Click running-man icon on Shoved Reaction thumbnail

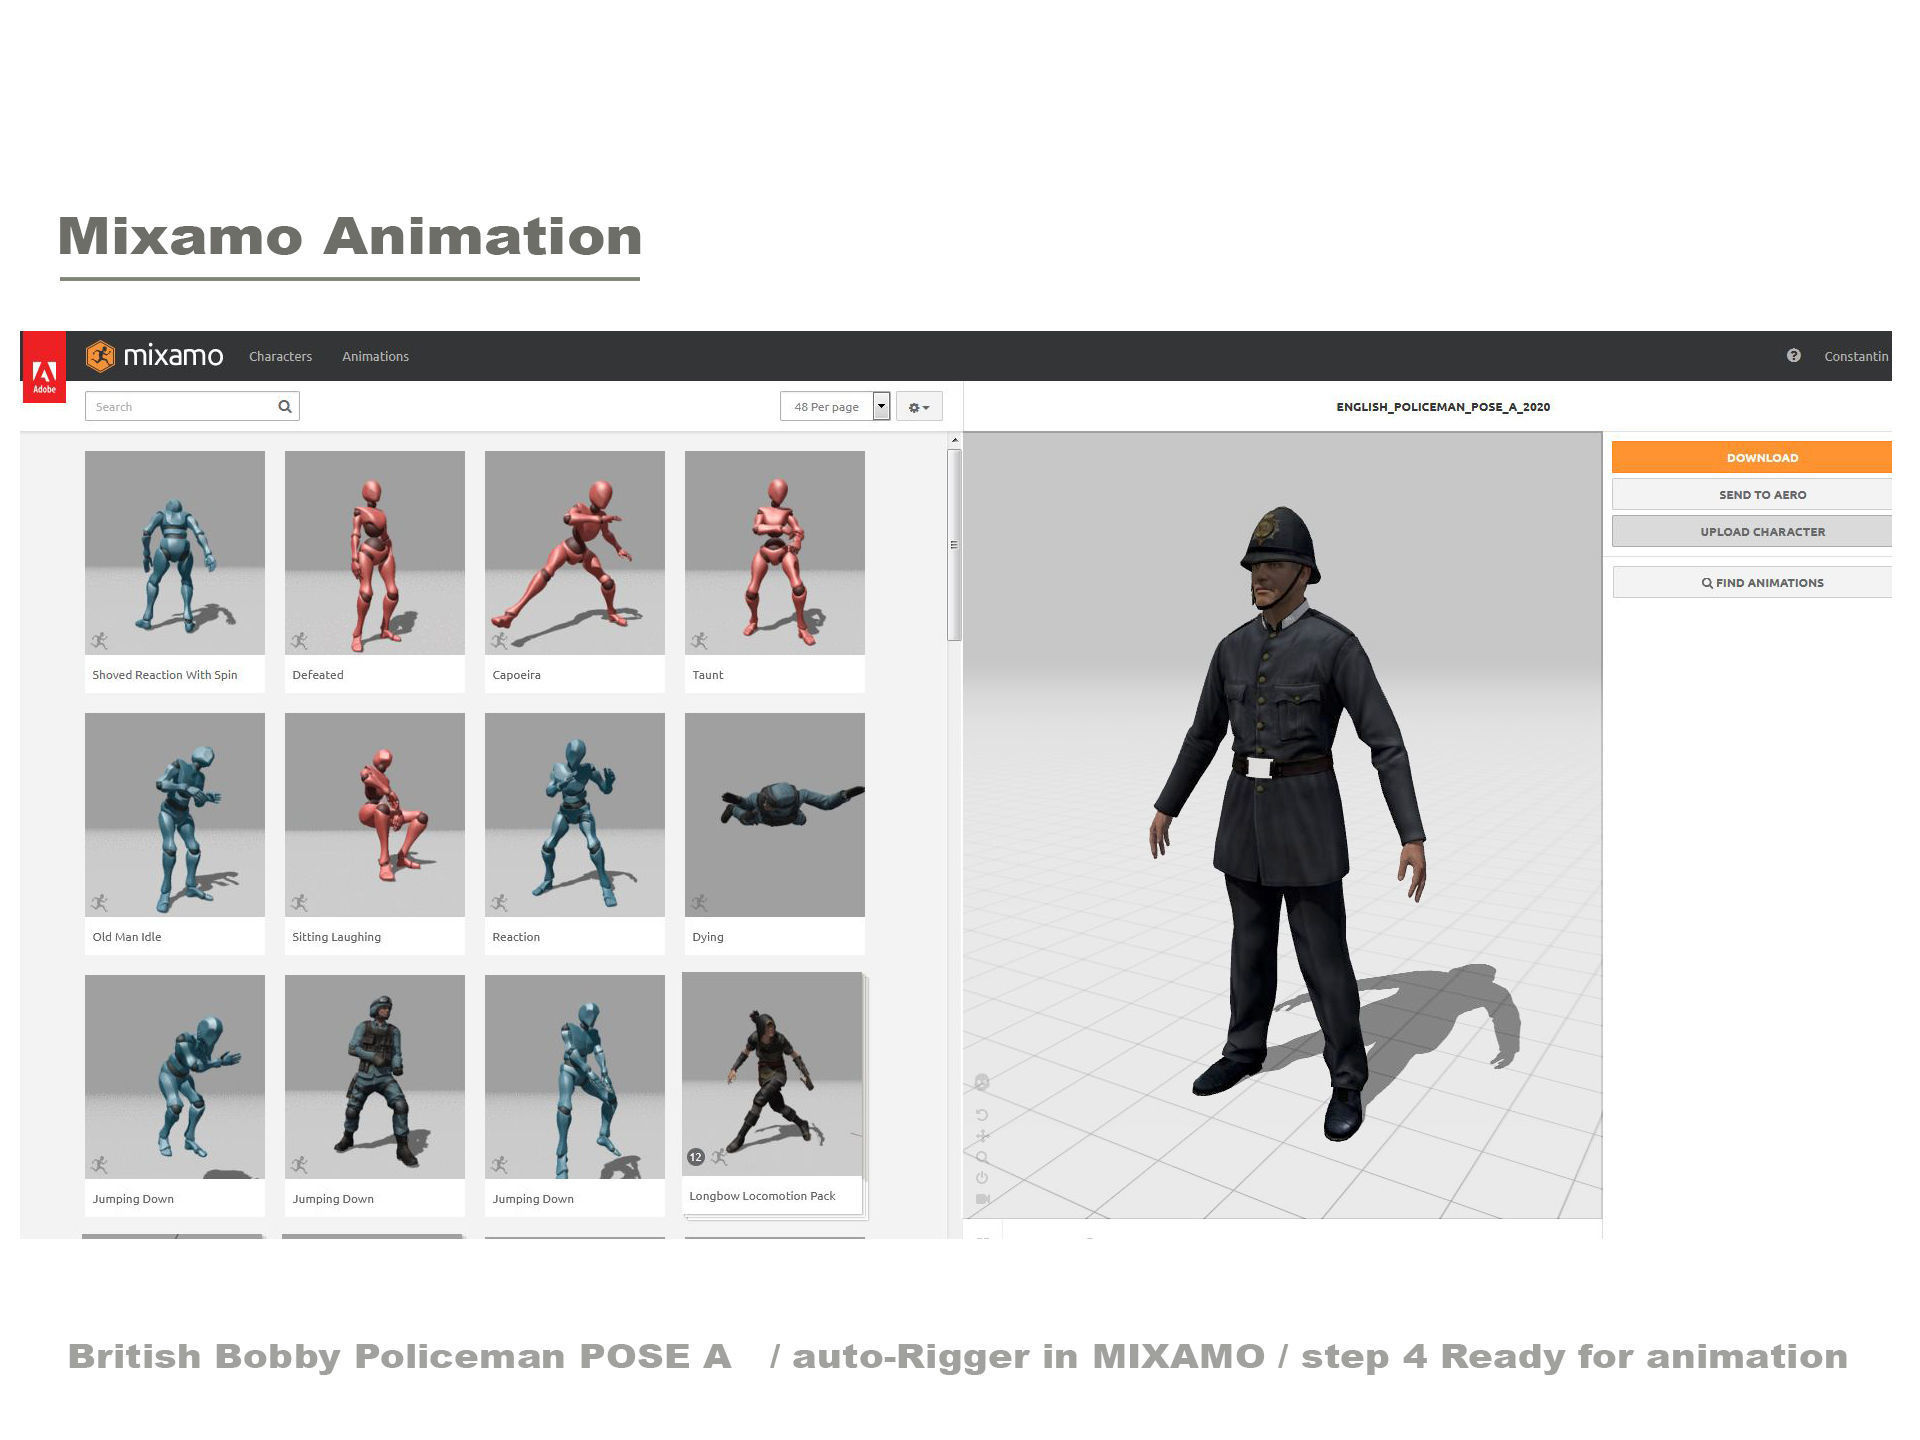99,641
